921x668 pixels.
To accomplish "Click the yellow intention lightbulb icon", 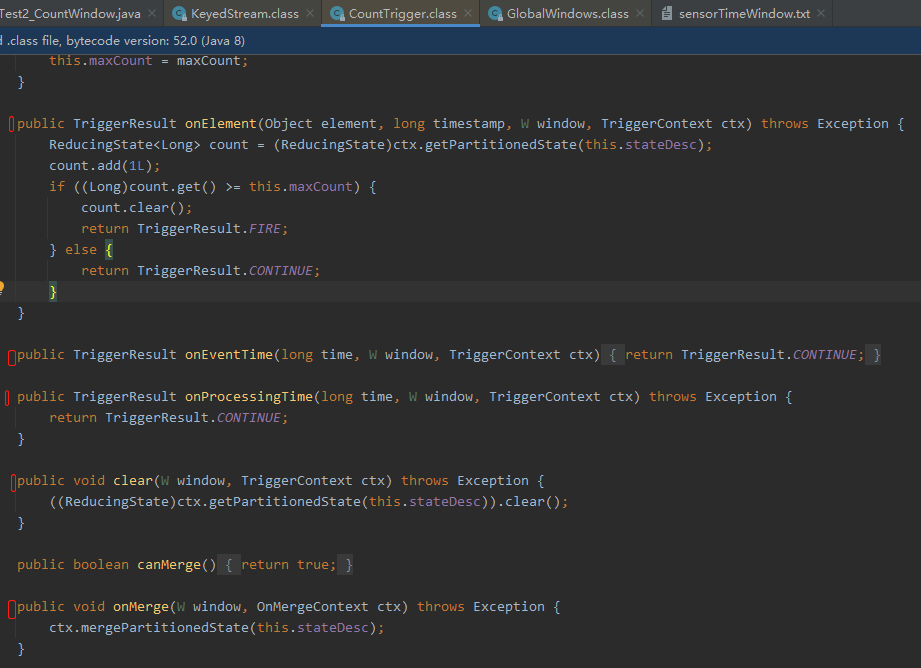I will 2,288.
